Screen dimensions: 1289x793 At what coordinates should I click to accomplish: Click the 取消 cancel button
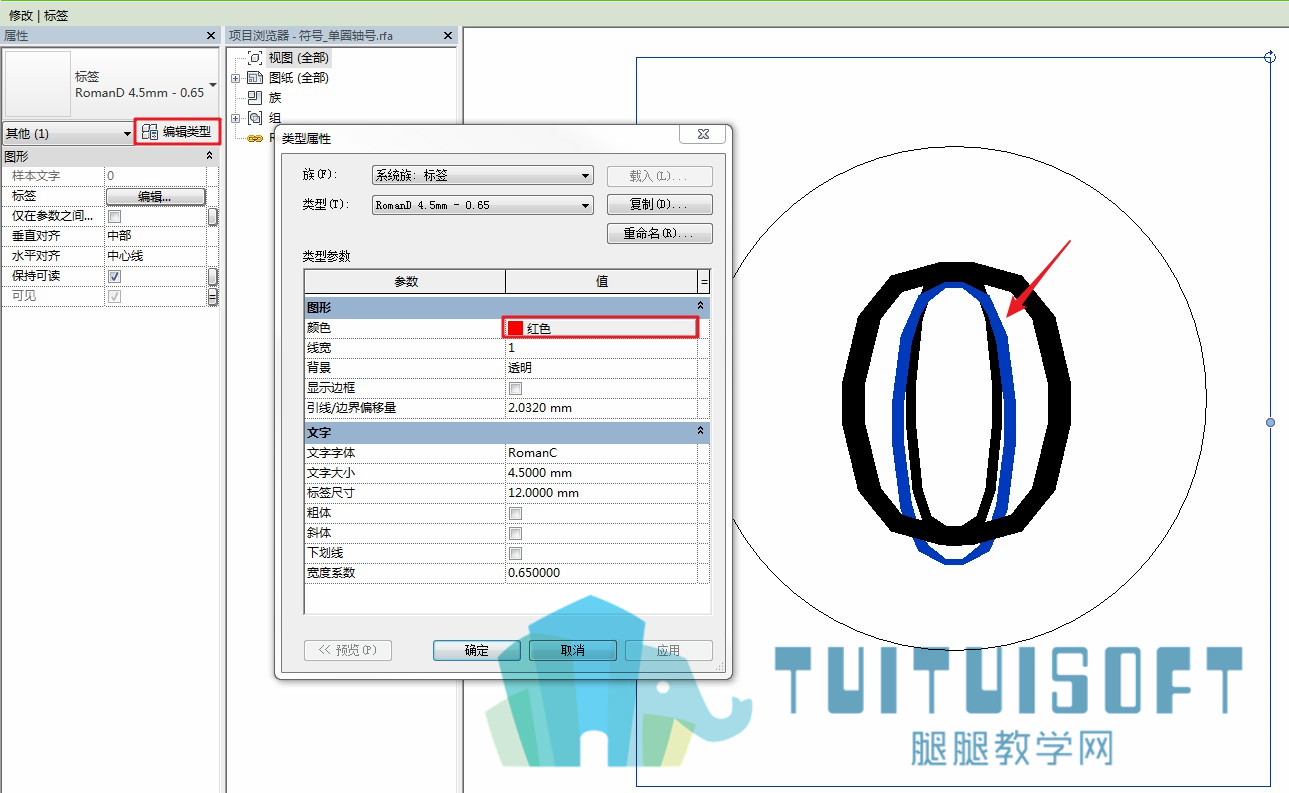tap(573, 650)
